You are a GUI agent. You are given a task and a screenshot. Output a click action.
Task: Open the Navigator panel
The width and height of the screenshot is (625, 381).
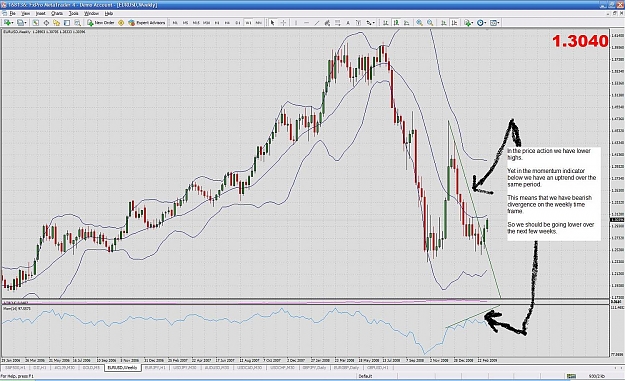56,23
